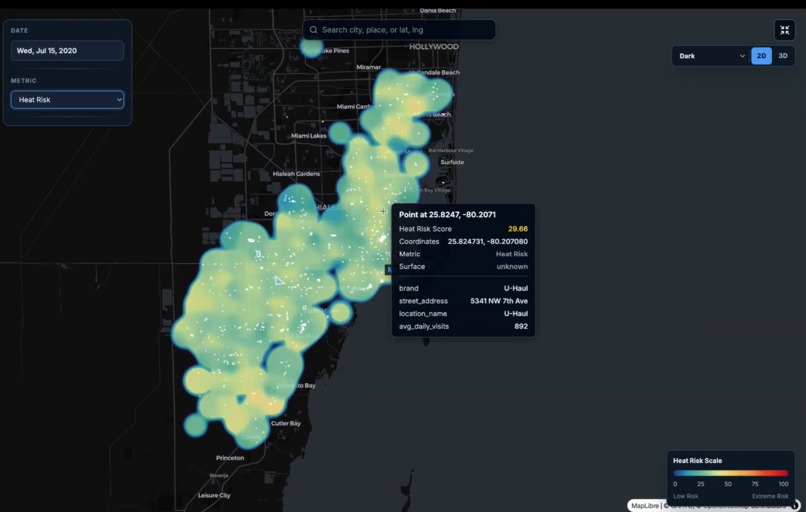Click the Hialeah Gardens map label

click(x=296, y=174)
